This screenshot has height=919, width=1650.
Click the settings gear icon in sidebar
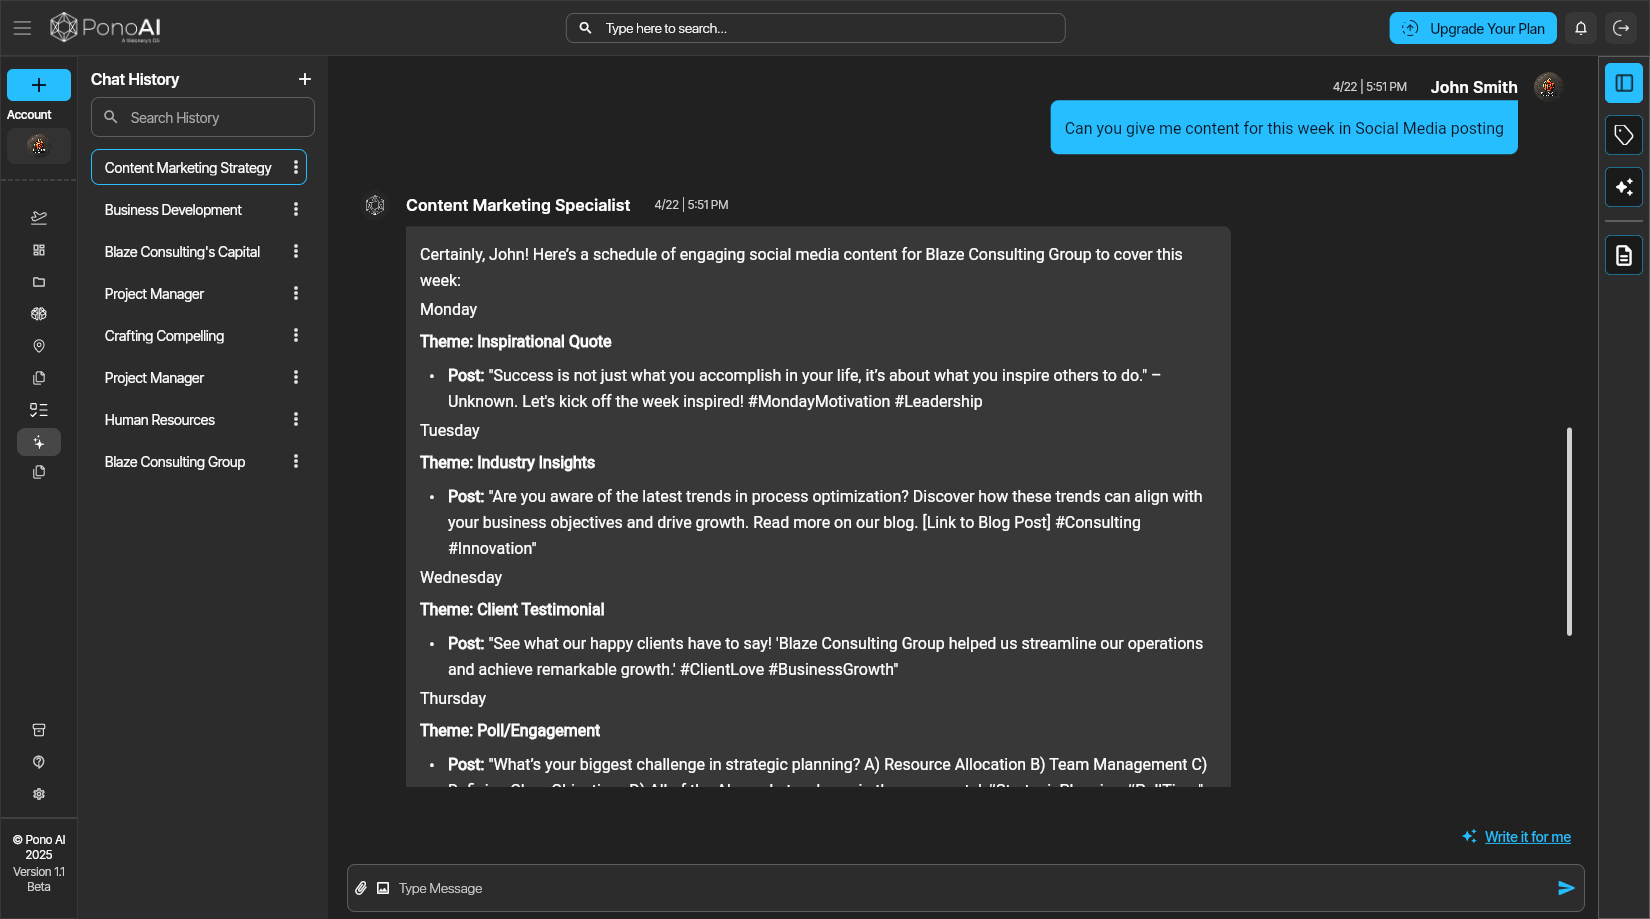click(39, 794)
